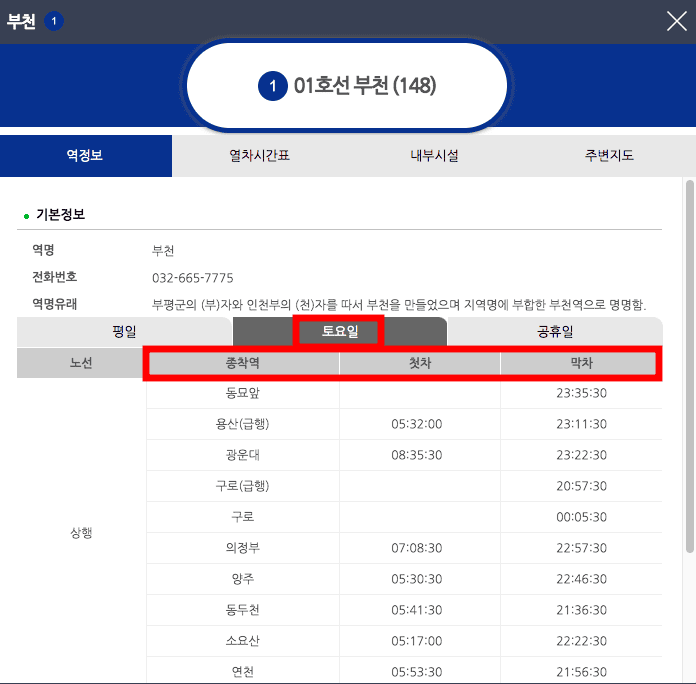Click the 종착역 column header

(x=243, y=363)
